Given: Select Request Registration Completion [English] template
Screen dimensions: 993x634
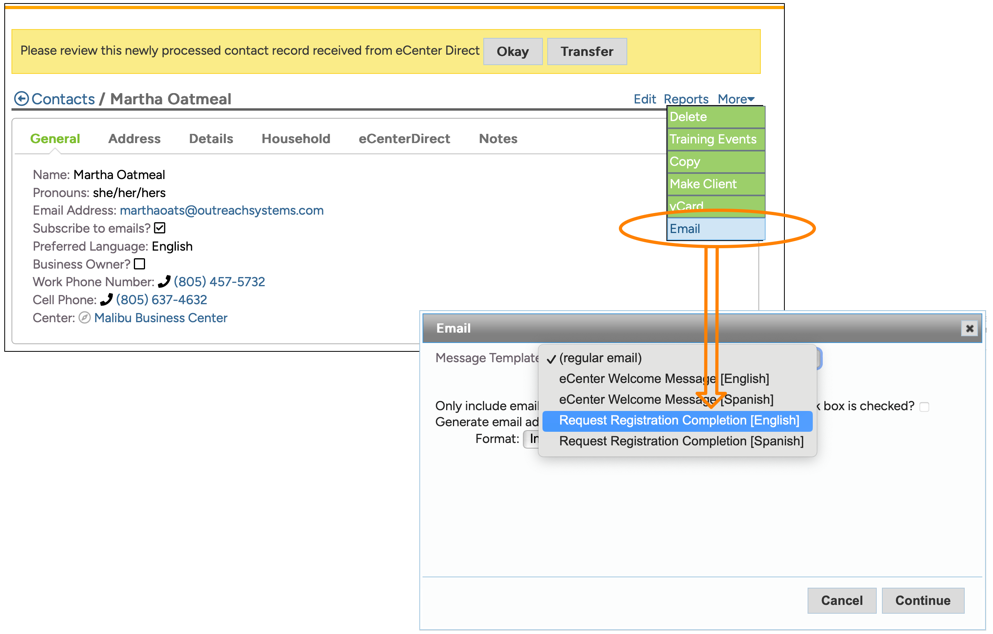Looking at the screenshot, I should pyautogui.click(x=679, y=420).
